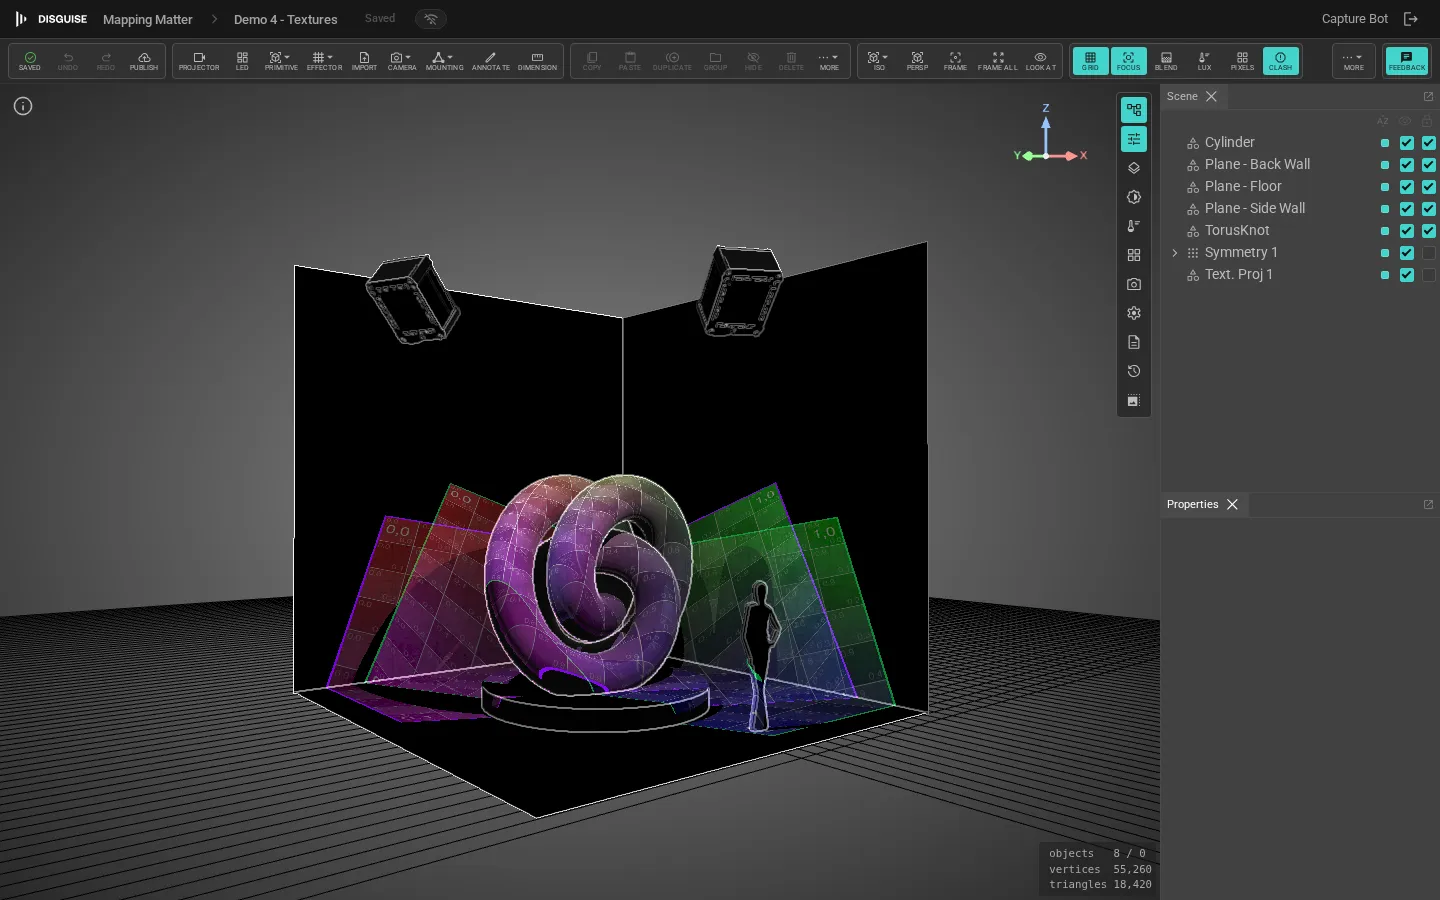The image size is (1440, 900).
Task: Toggle Lux display
Action: click(1204, 61)
